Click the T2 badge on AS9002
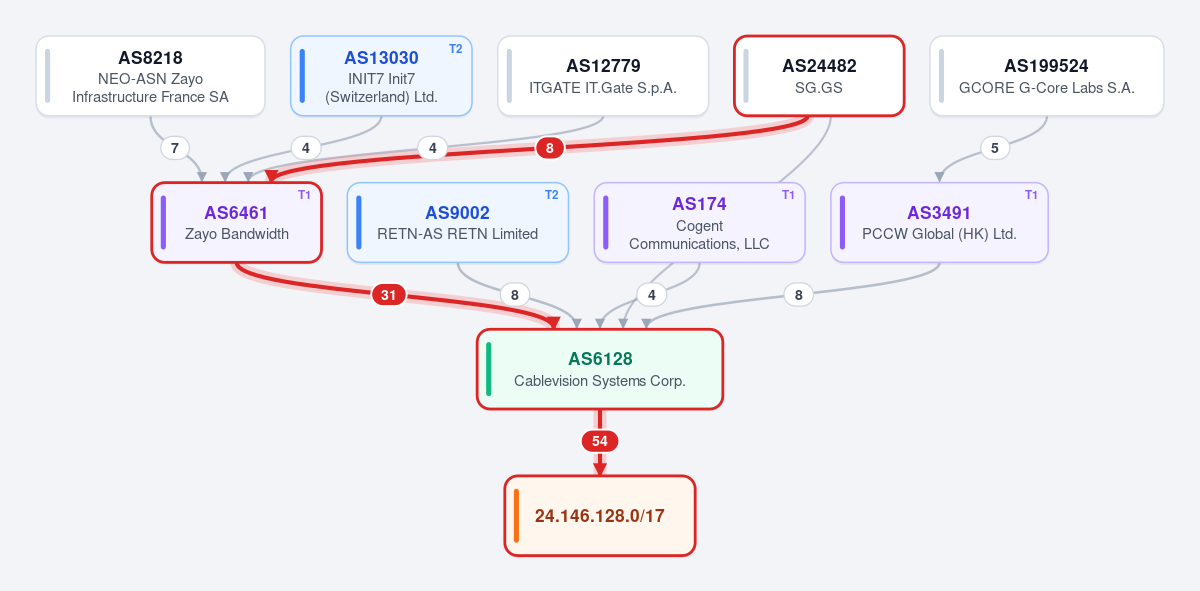 coord(551,195)
